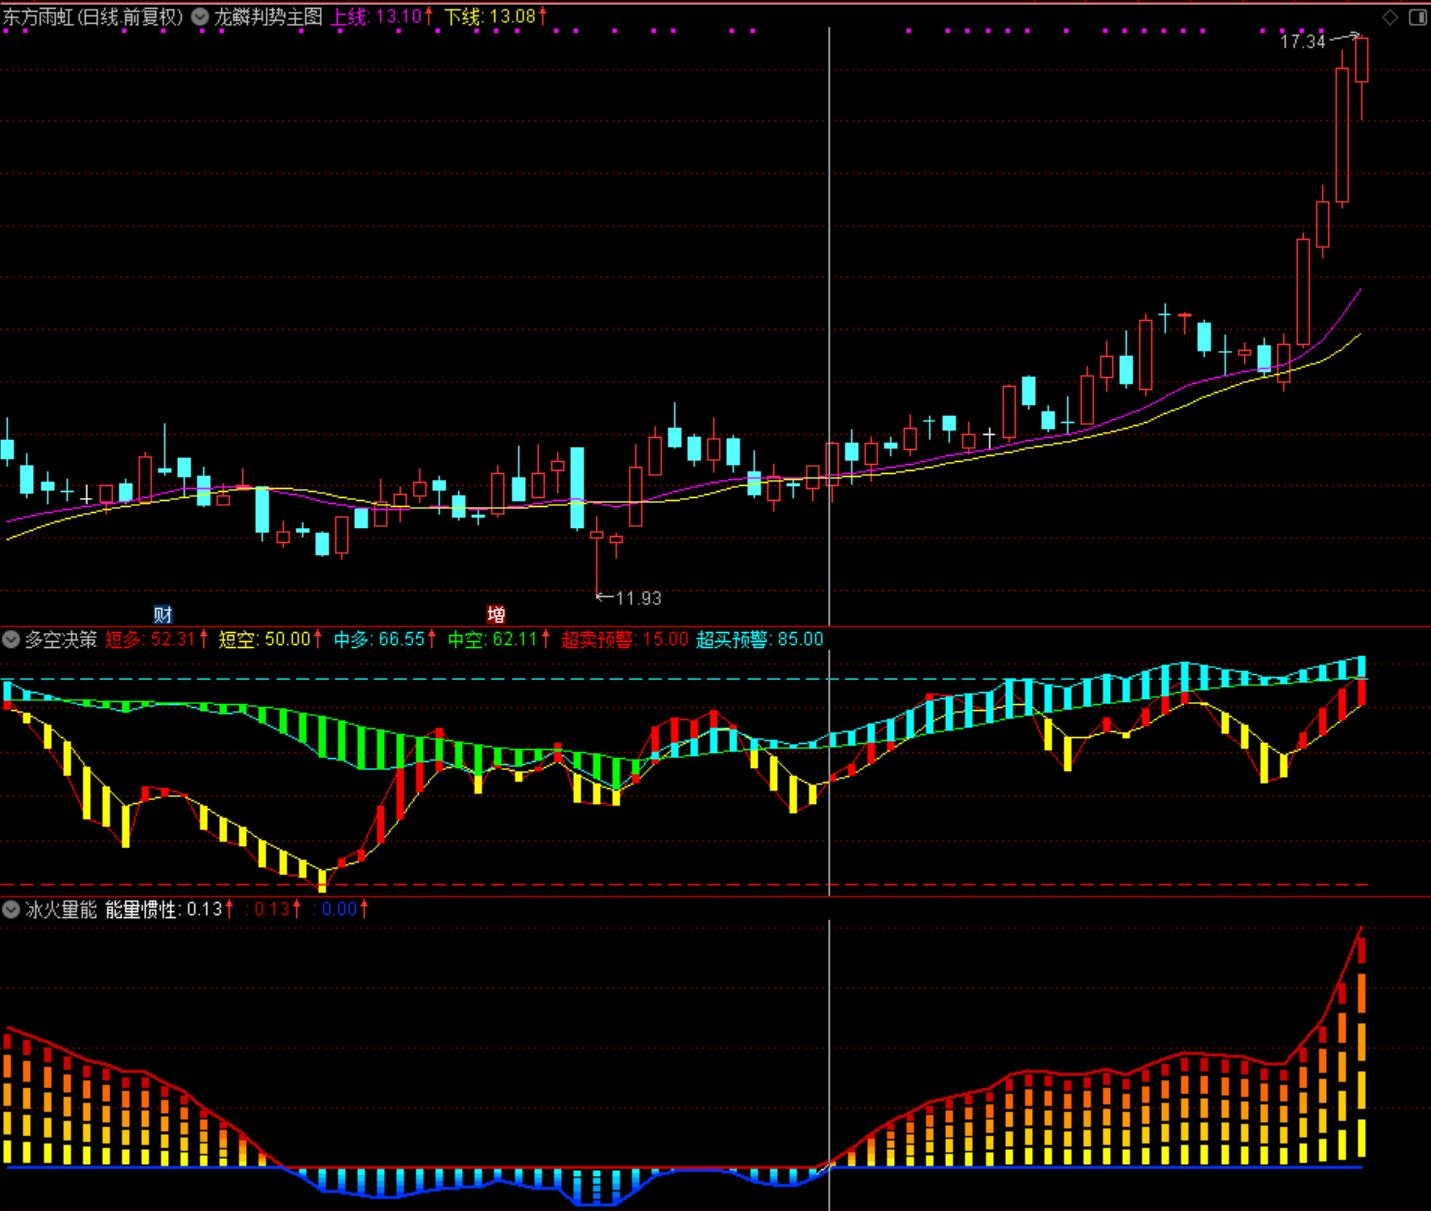Click the 冰火量能 indicator name

point(61,909)
